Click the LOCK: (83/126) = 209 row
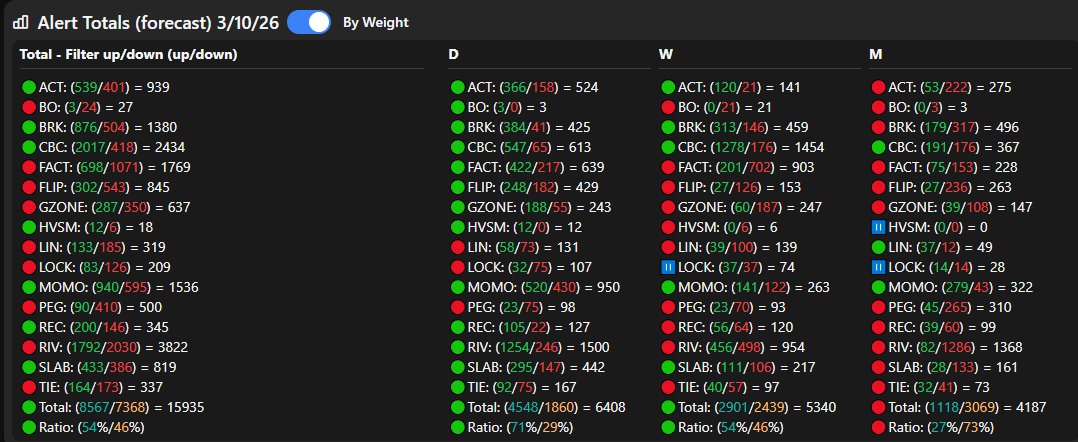This screenshot has height=442, width=1078. pos(96,267)
